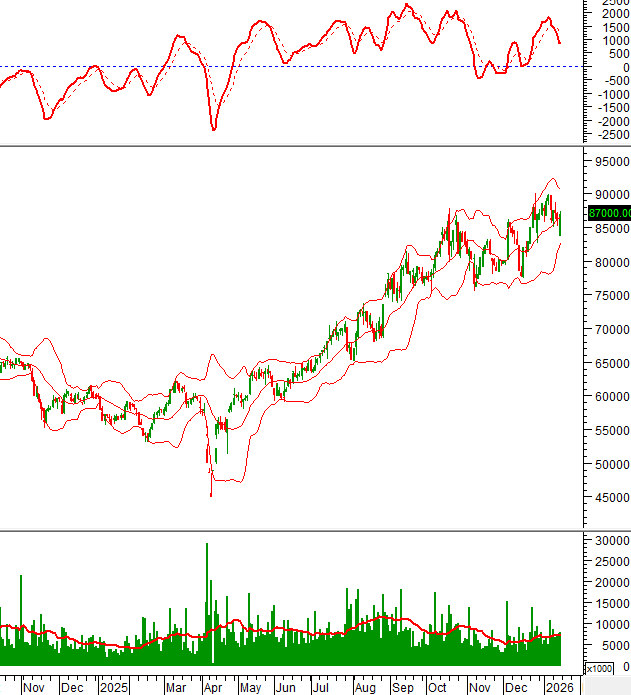The width and height of the screenshot is (631, 695).
Task: Click the current price label 87000.00
Action: click(x=609, y=213)
